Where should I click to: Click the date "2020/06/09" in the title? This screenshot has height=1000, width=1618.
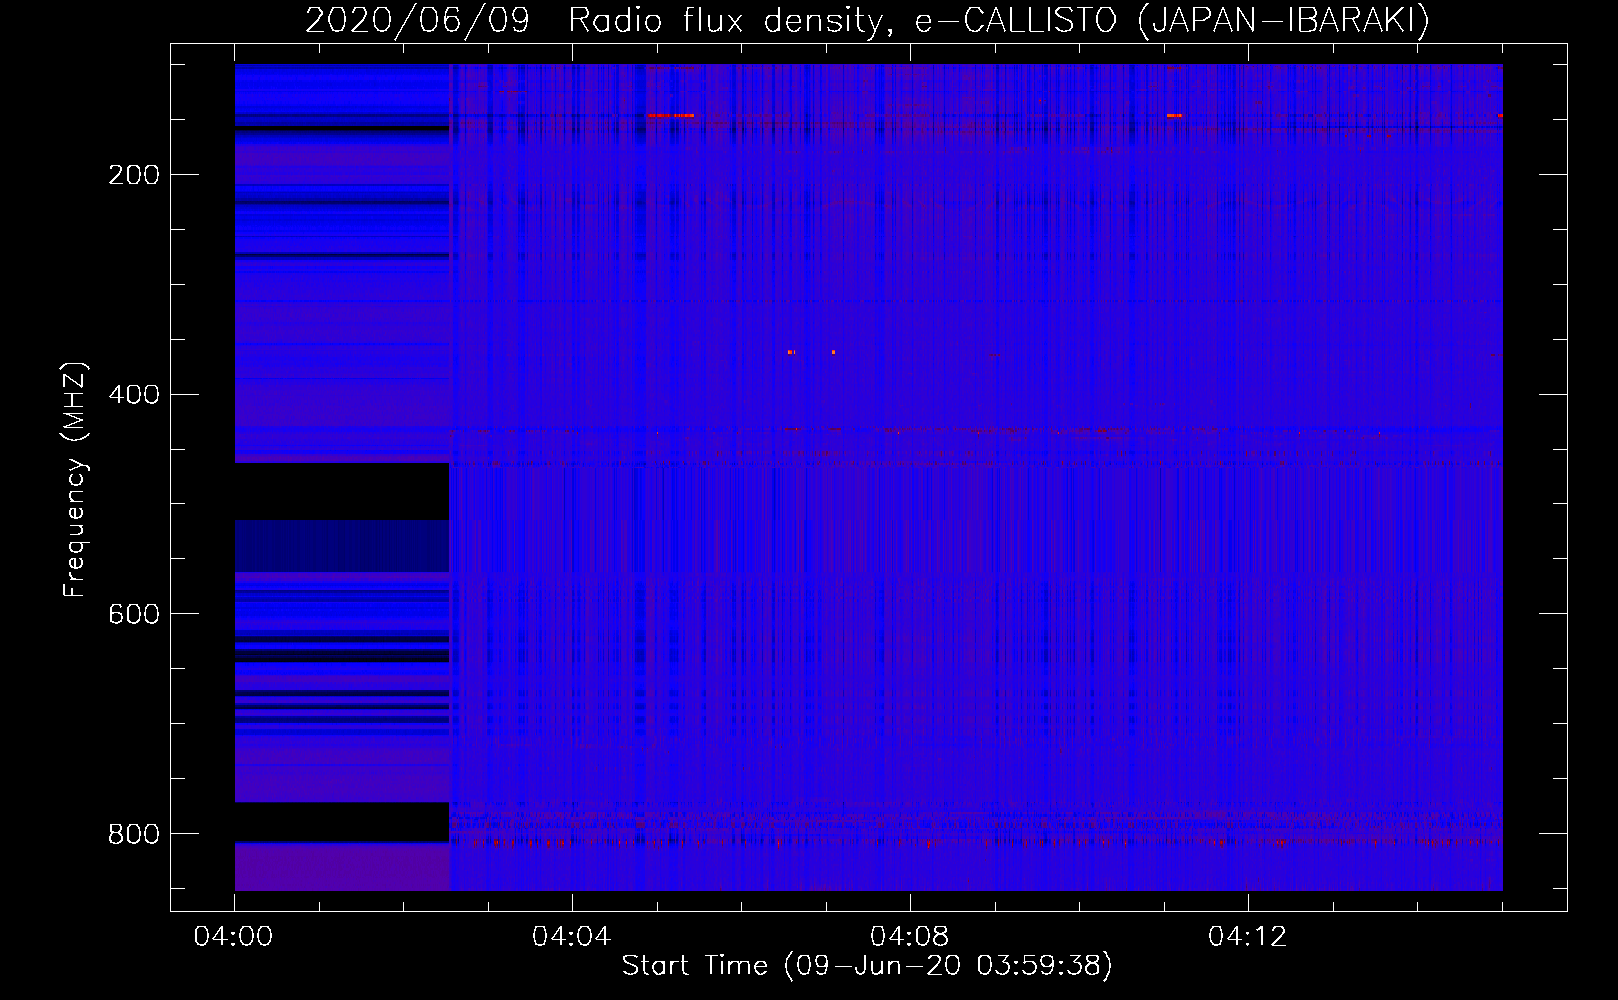click(x=417, y=21)
